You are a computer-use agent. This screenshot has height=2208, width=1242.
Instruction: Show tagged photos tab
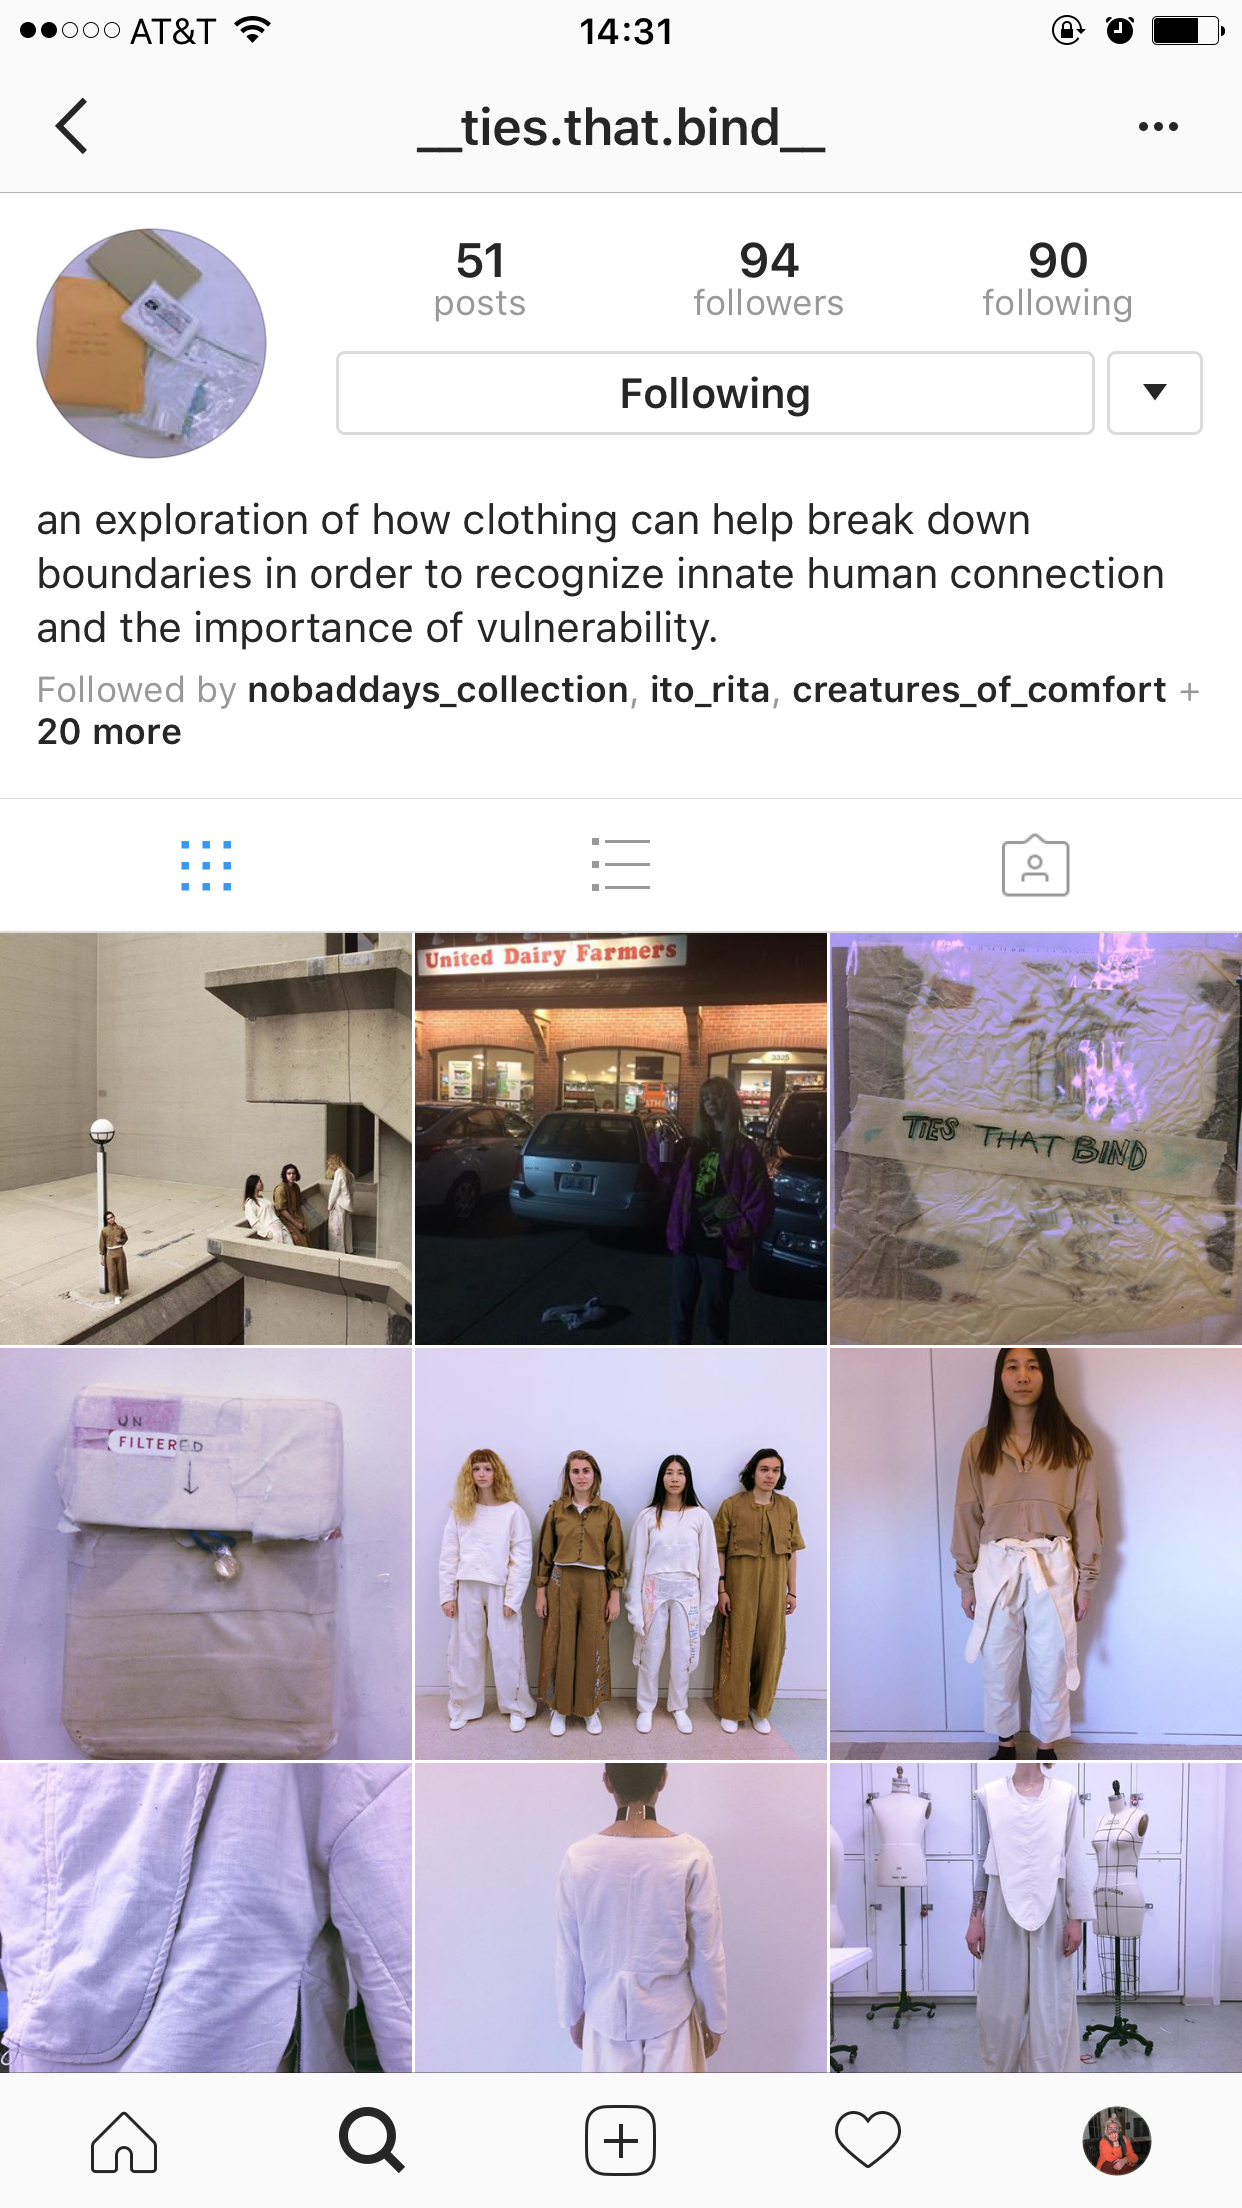[x=1035, y=866]
